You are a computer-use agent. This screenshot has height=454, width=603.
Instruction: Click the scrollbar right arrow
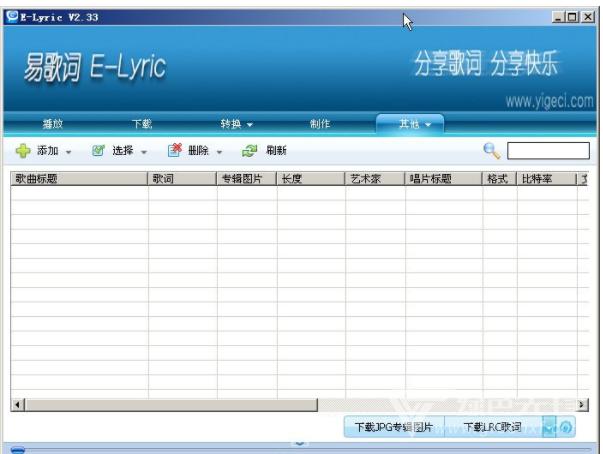tap(582, 404)
